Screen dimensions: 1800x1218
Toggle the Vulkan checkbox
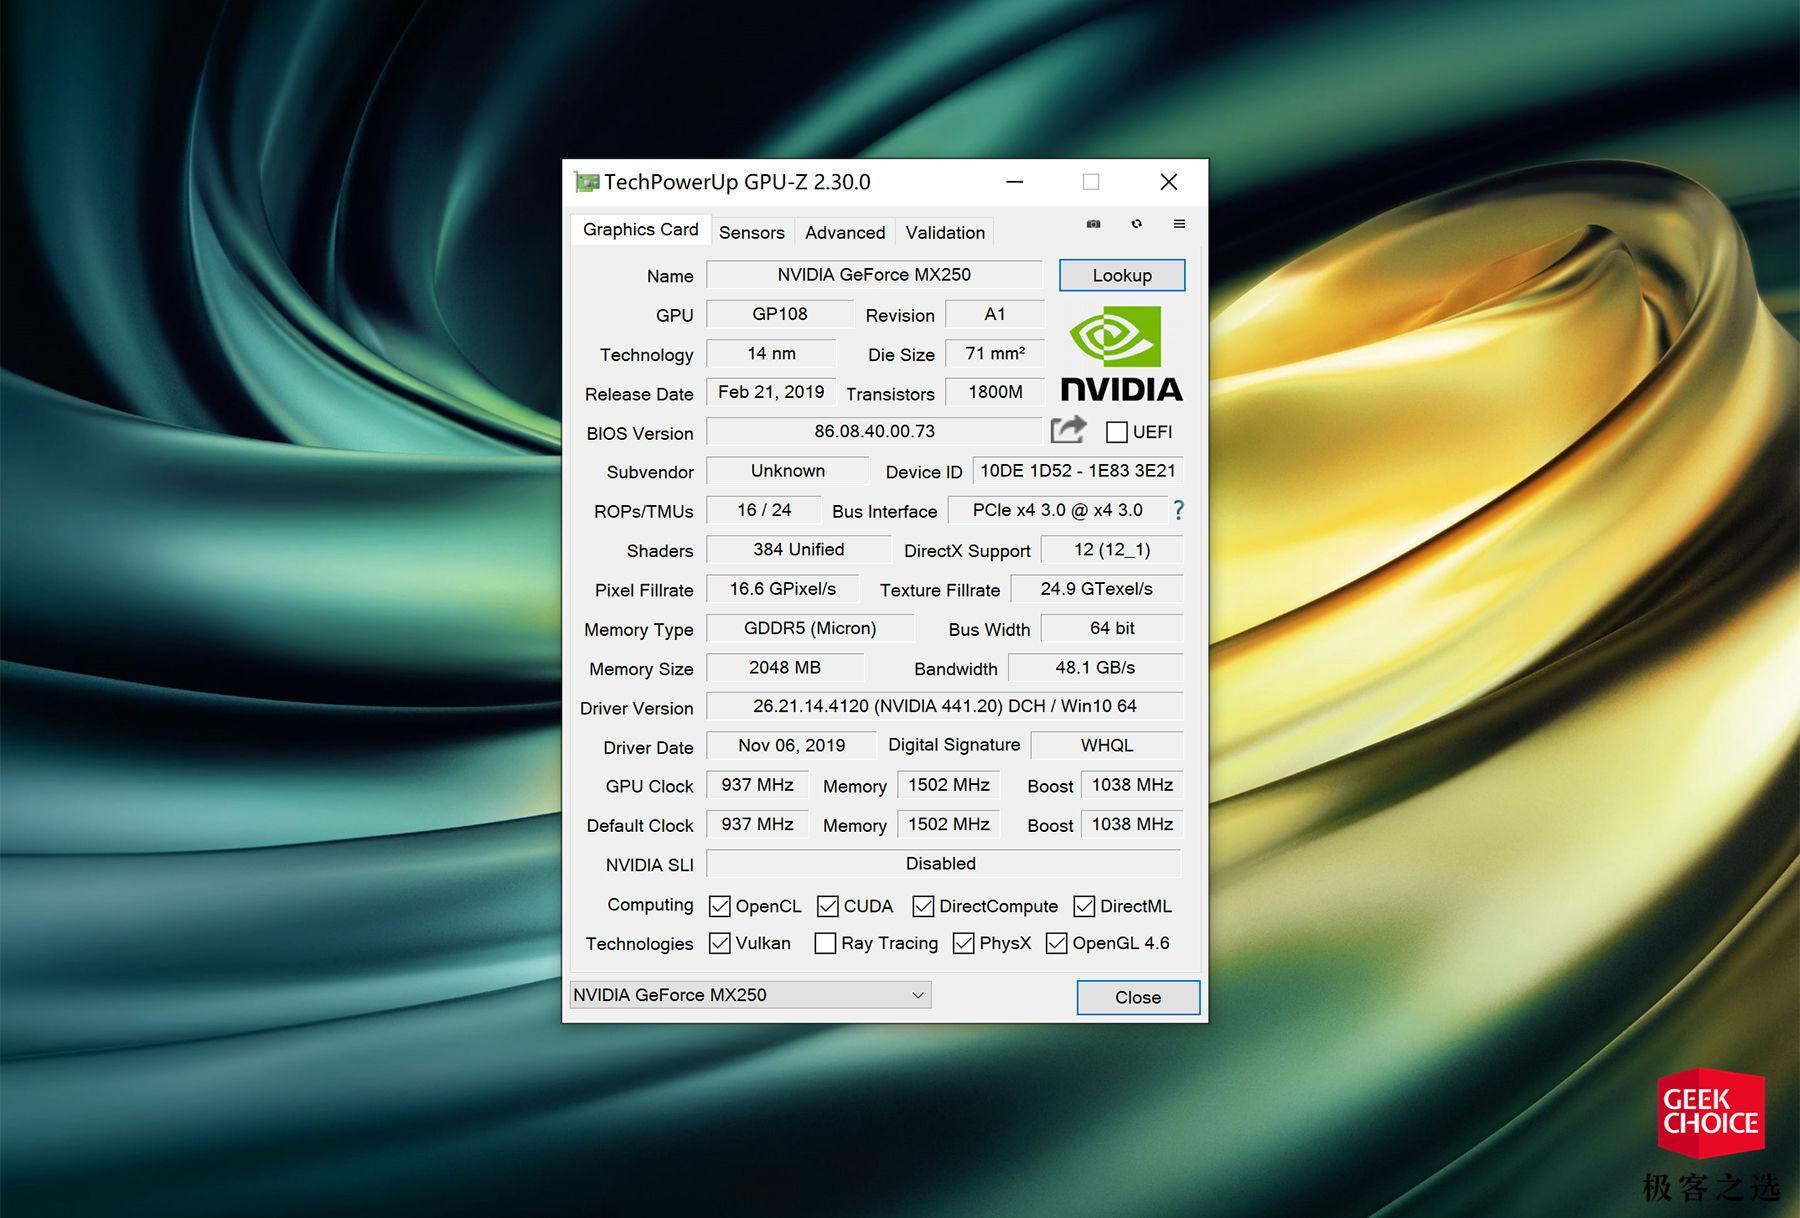coord(720,943)
